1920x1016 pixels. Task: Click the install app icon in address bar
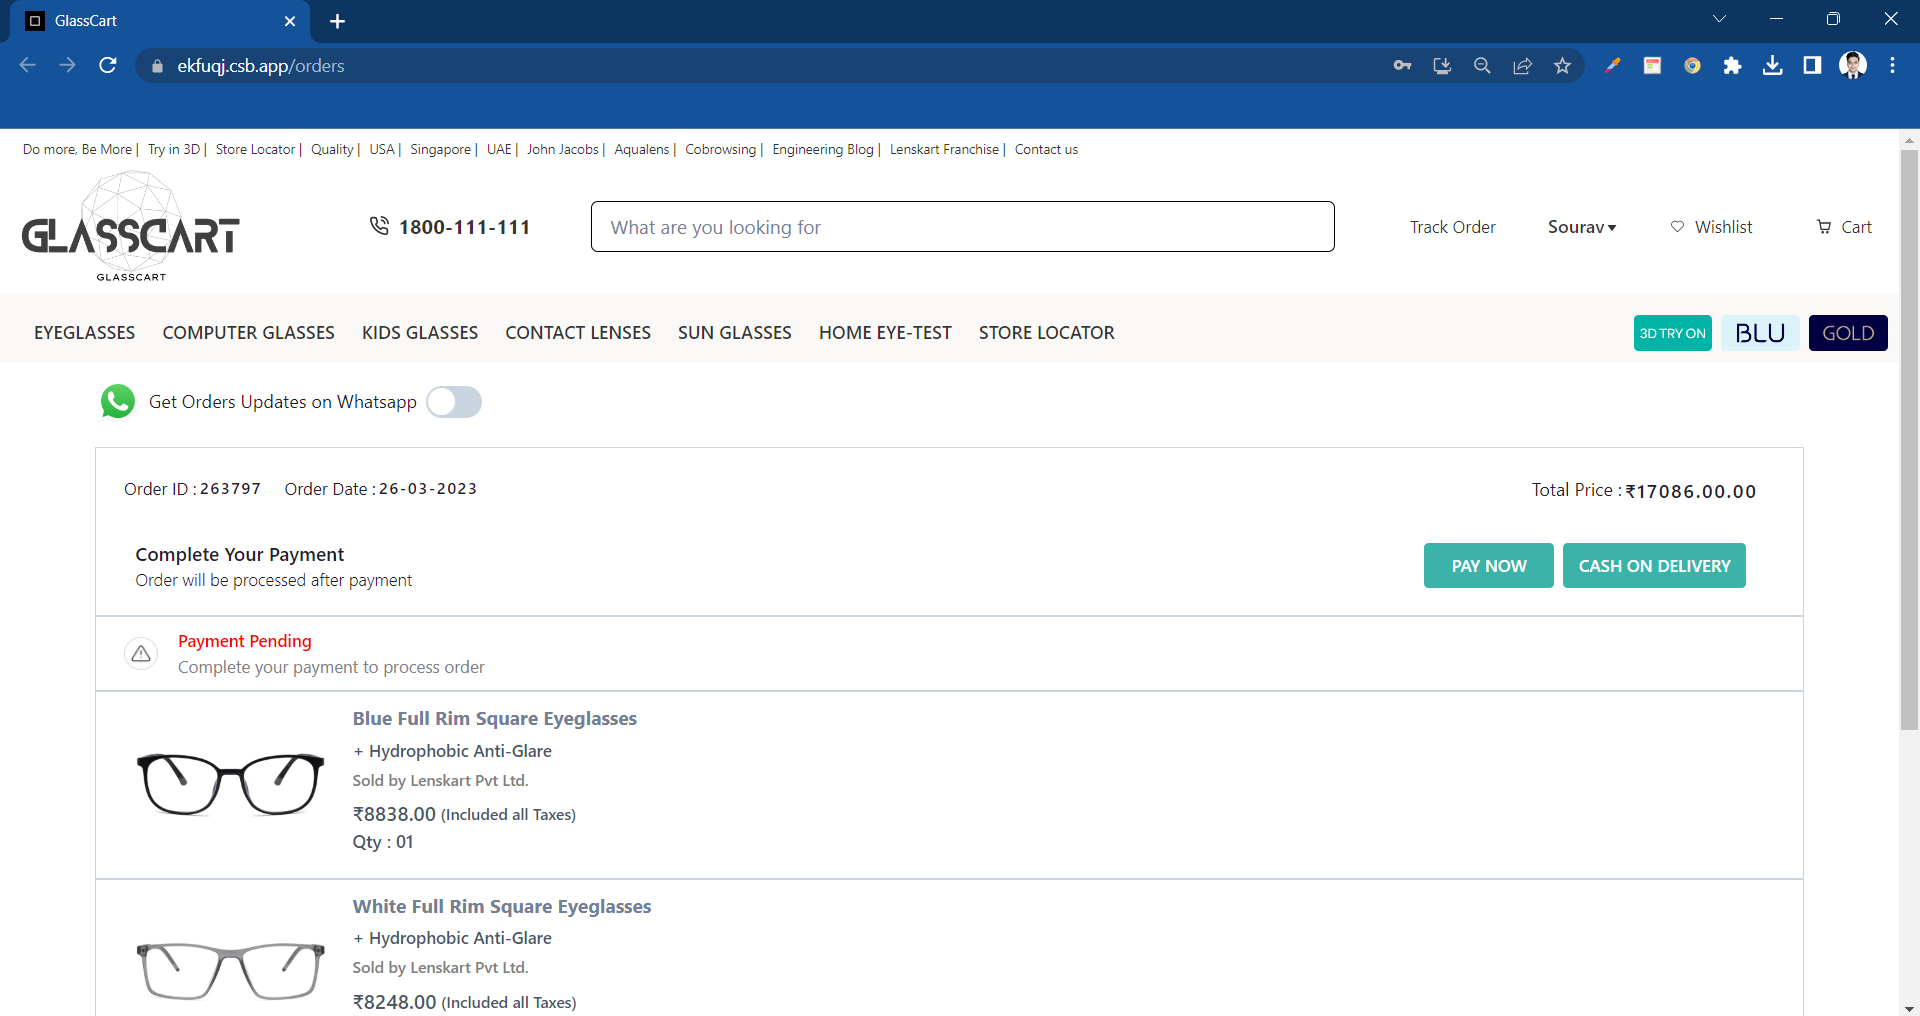pos(1442,66)
